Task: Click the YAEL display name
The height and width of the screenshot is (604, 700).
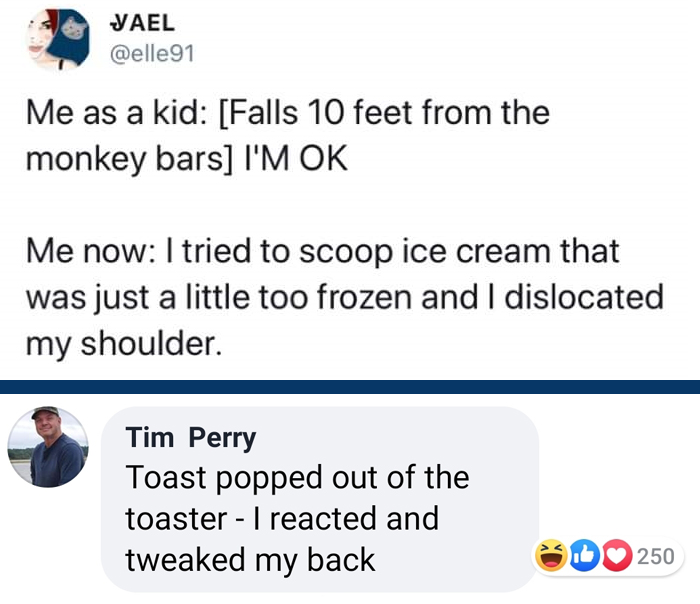Action: [142, 23]
